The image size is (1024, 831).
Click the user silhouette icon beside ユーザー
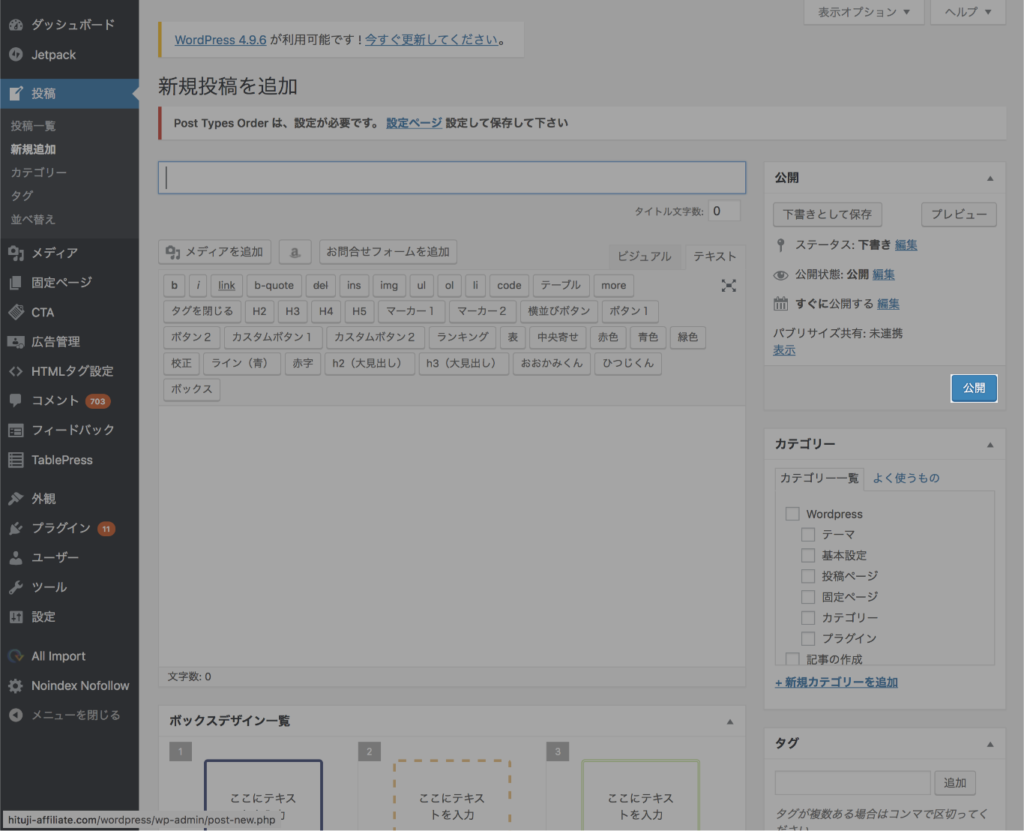(16, 557)
